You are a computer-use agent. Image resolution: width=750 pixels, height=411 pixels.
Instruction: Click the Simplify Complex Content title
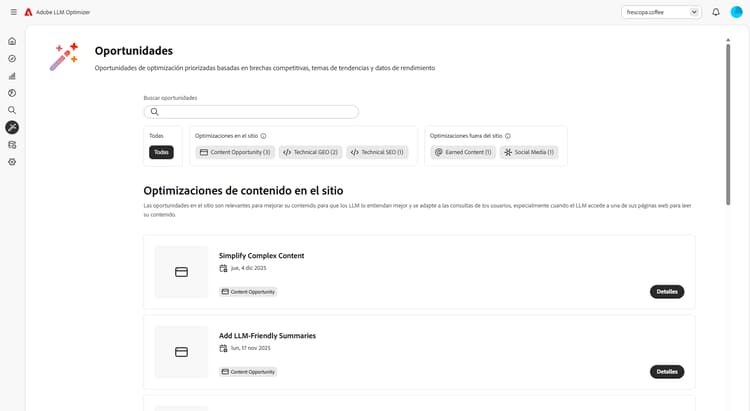point(262,255)
